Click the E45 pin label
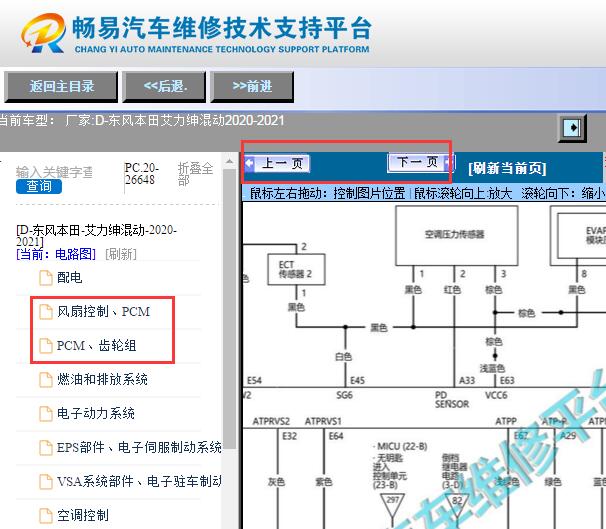606x529 pixels. pos(357,381)
